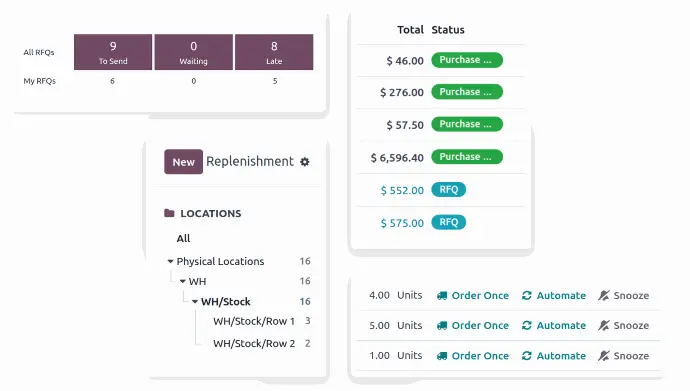Open the $ 552.00 RFQ status badge
Screen dimensions: 690x391
448,190
